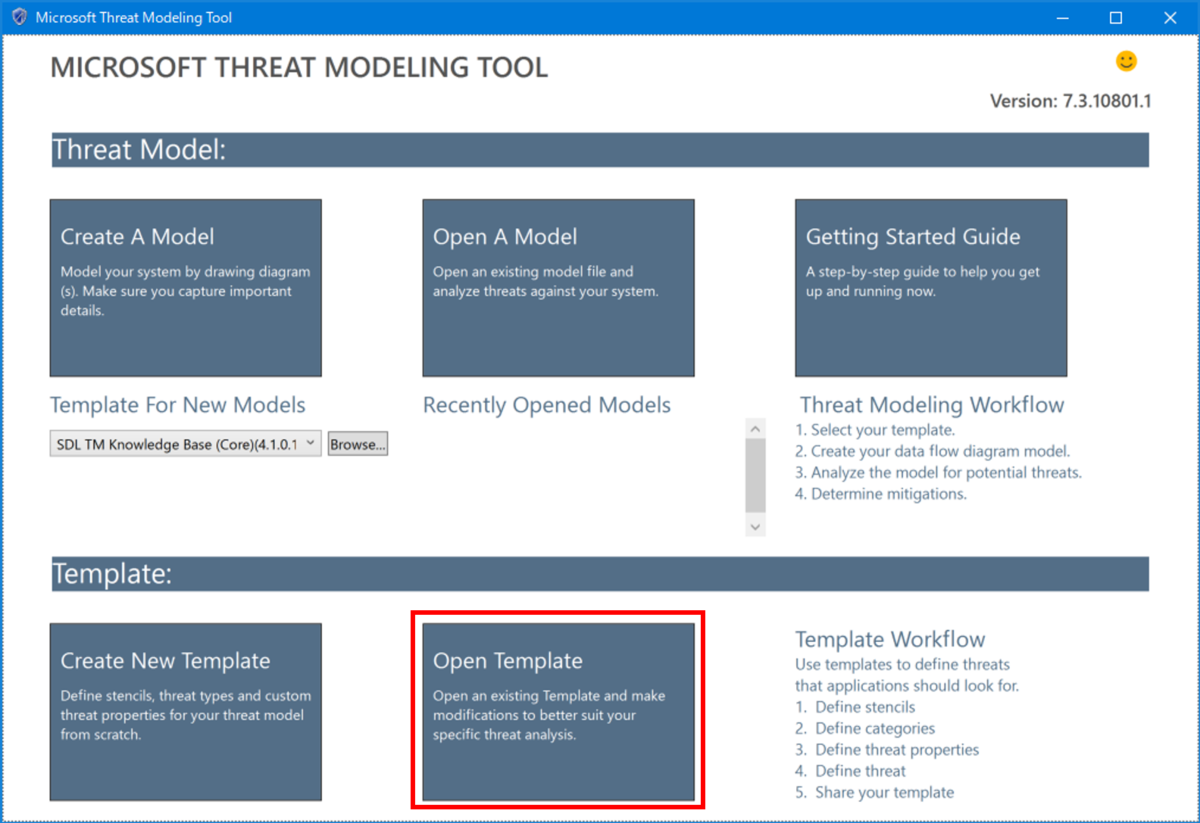Click the 'Template For New Models' label
This screenshot has width=1200, height=823.
click(178, 405)
